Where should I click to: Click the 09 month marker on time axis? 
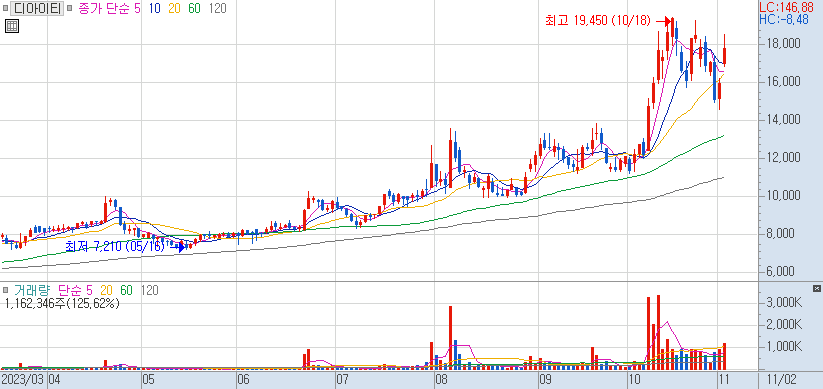coord(546,379)
